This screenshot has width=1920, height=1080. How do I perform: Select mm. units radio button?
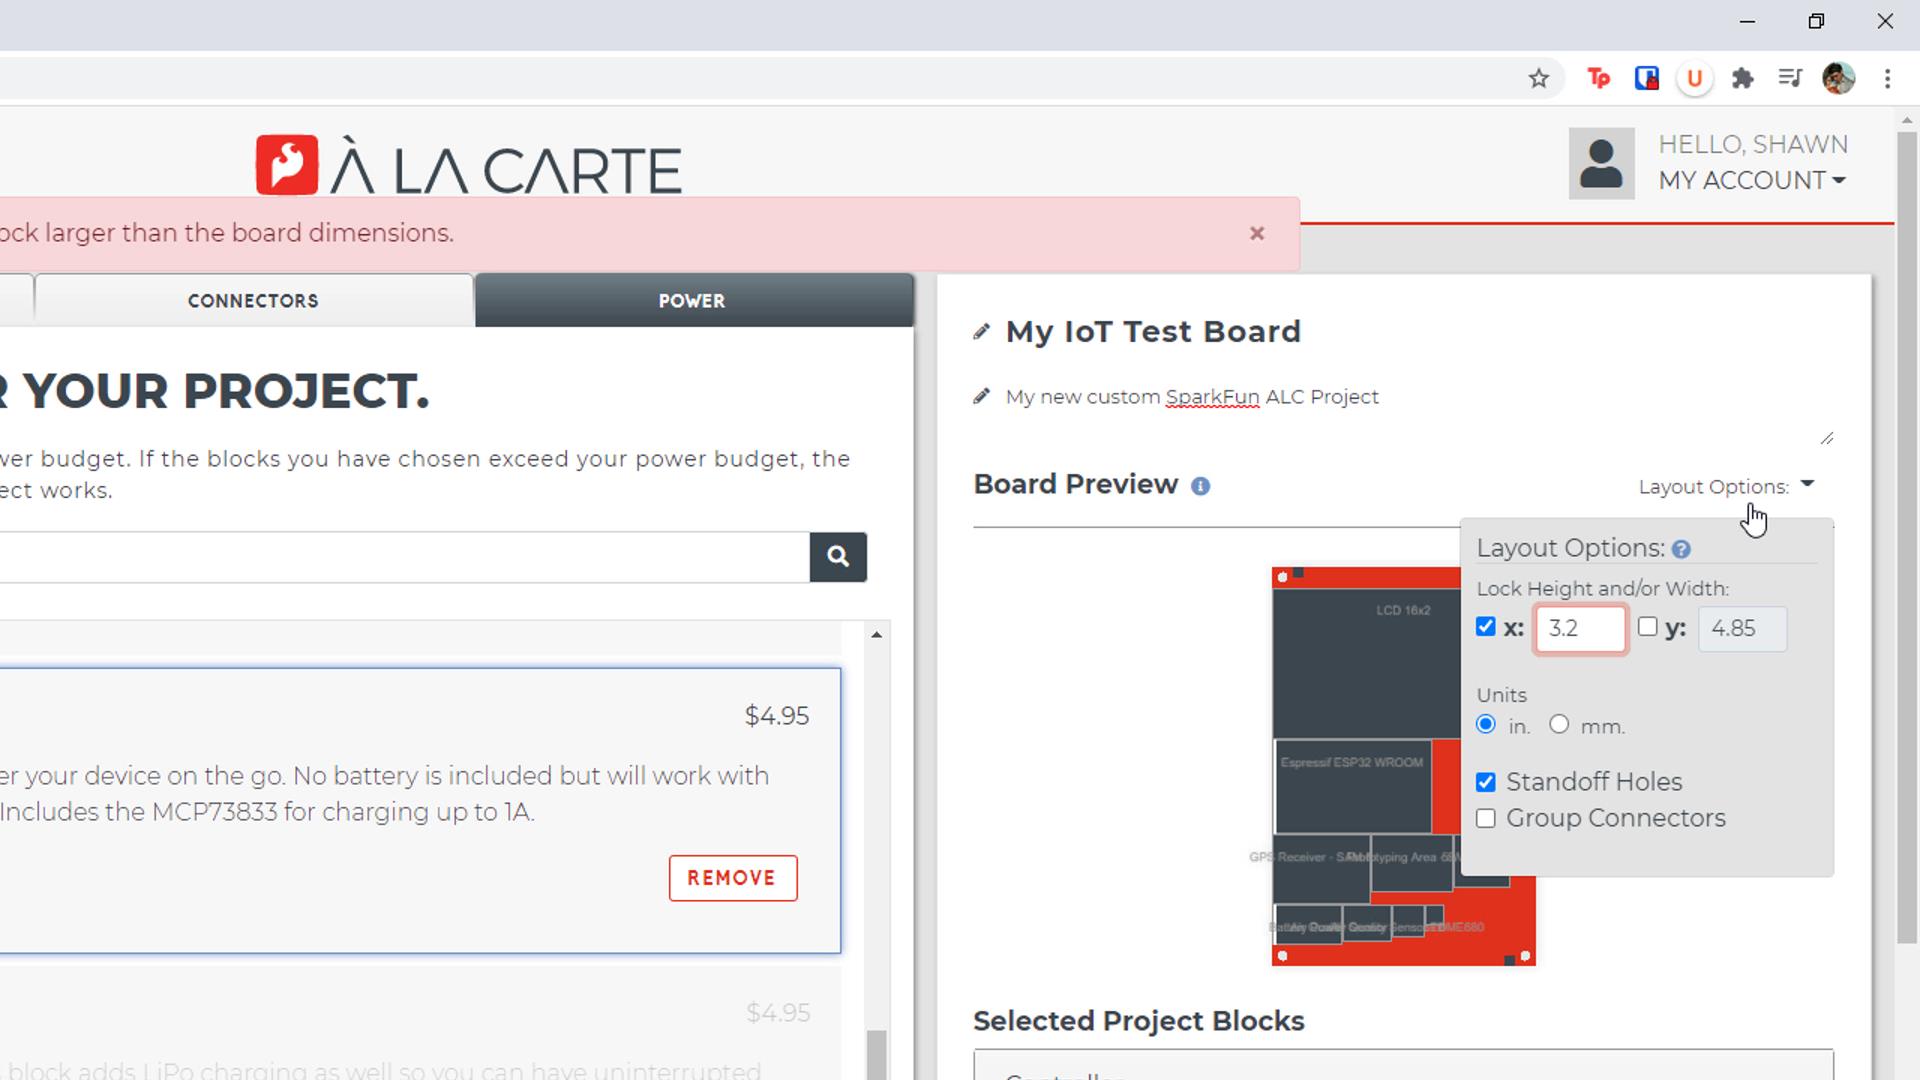1559,725
